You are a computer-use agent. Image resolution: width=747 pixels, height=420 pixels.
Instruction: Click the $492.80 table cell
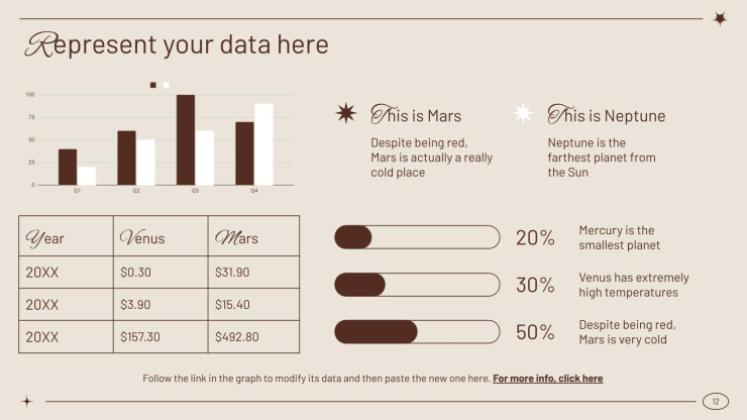tap(253, 337)
